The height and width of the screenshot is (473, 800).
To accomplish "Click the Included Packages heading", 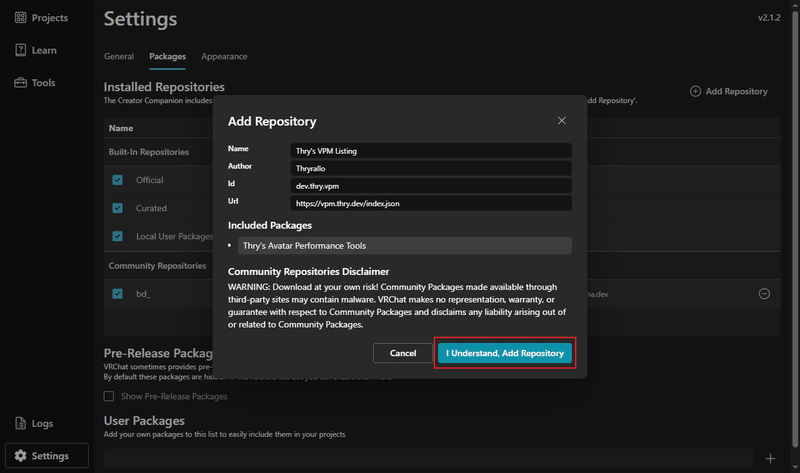I will 269,225.
